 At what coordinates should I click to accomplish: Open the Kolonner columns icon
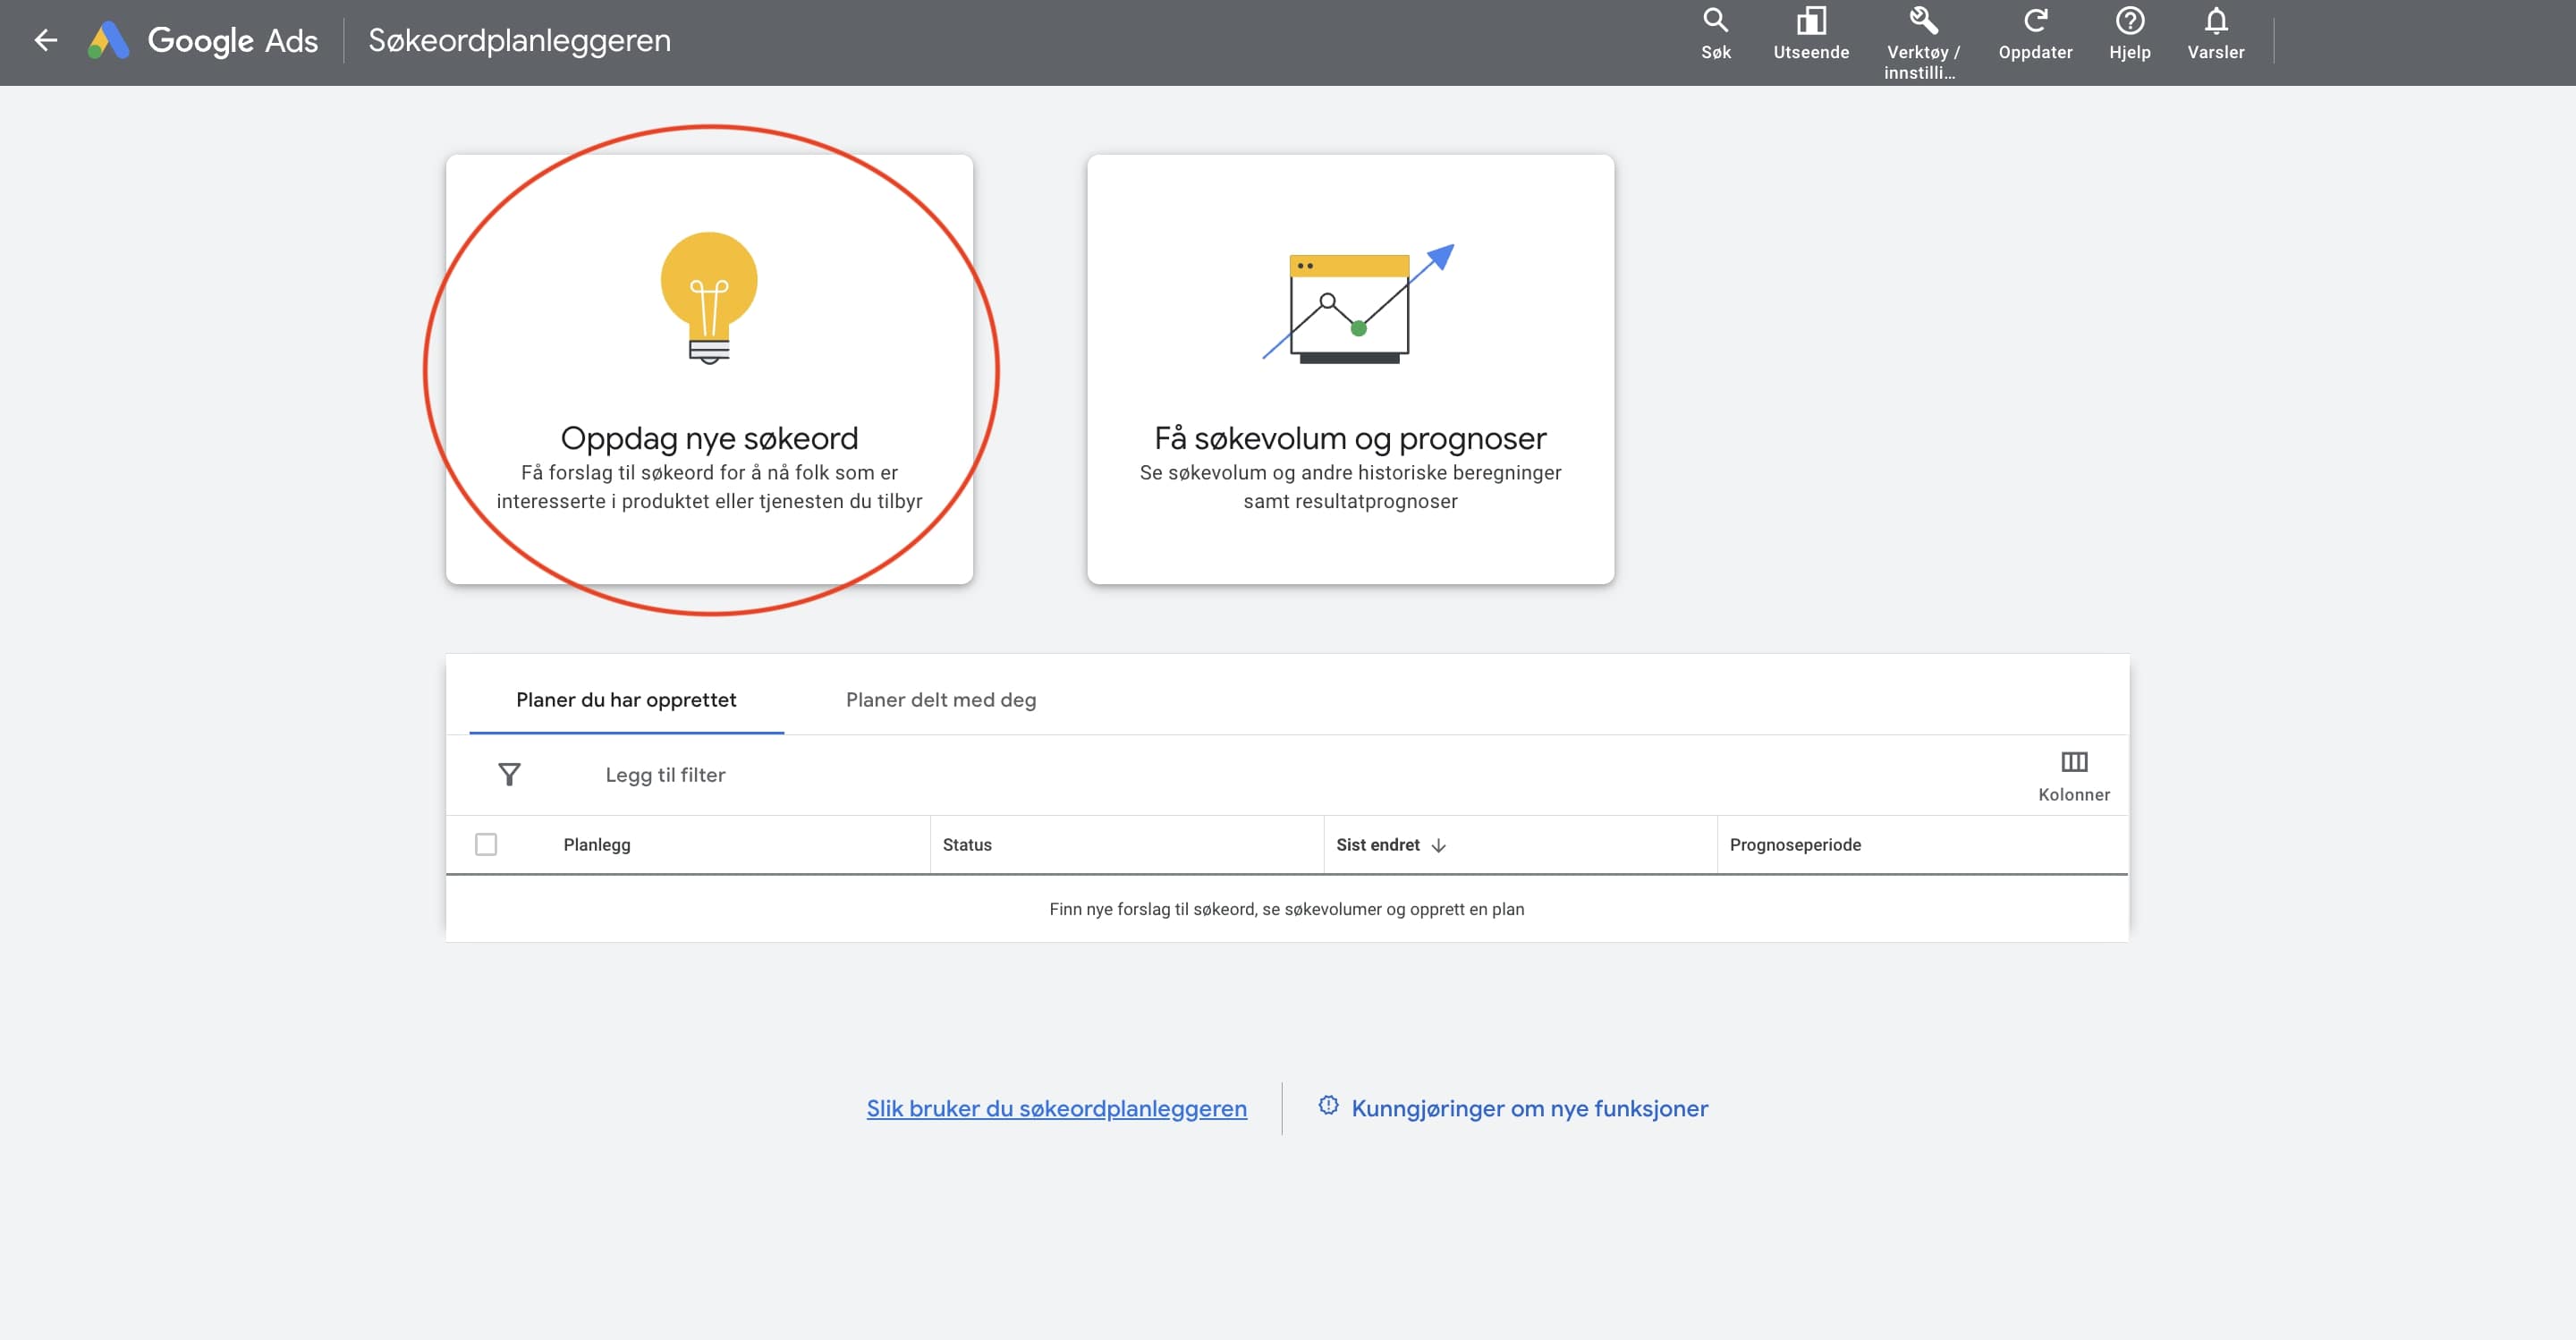pos(2073,763)
